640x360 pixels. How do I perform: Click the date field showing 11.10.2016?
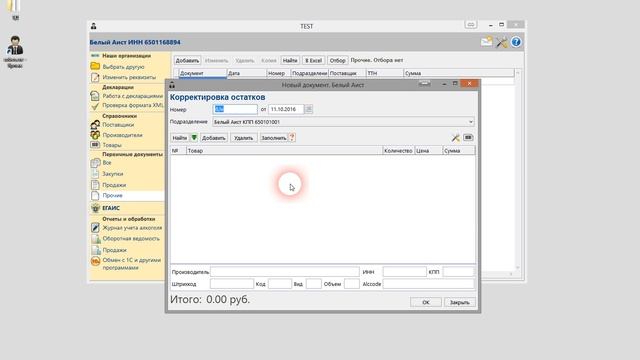tap(286, 109)
